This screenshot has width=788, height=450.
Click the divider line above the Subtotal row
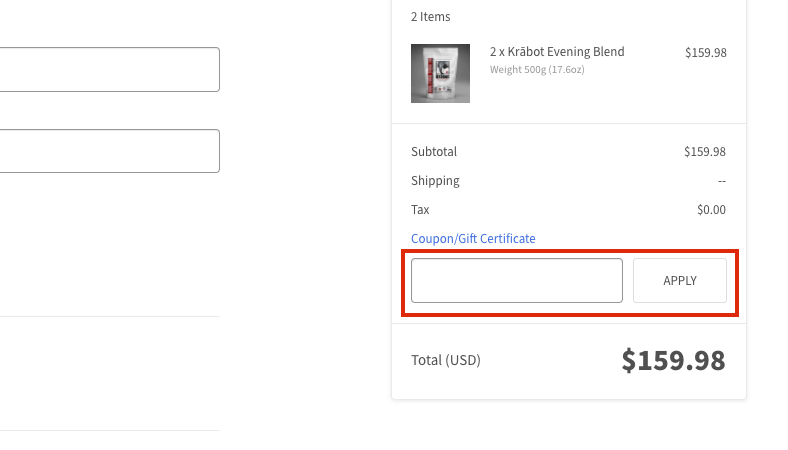point(569,123)
